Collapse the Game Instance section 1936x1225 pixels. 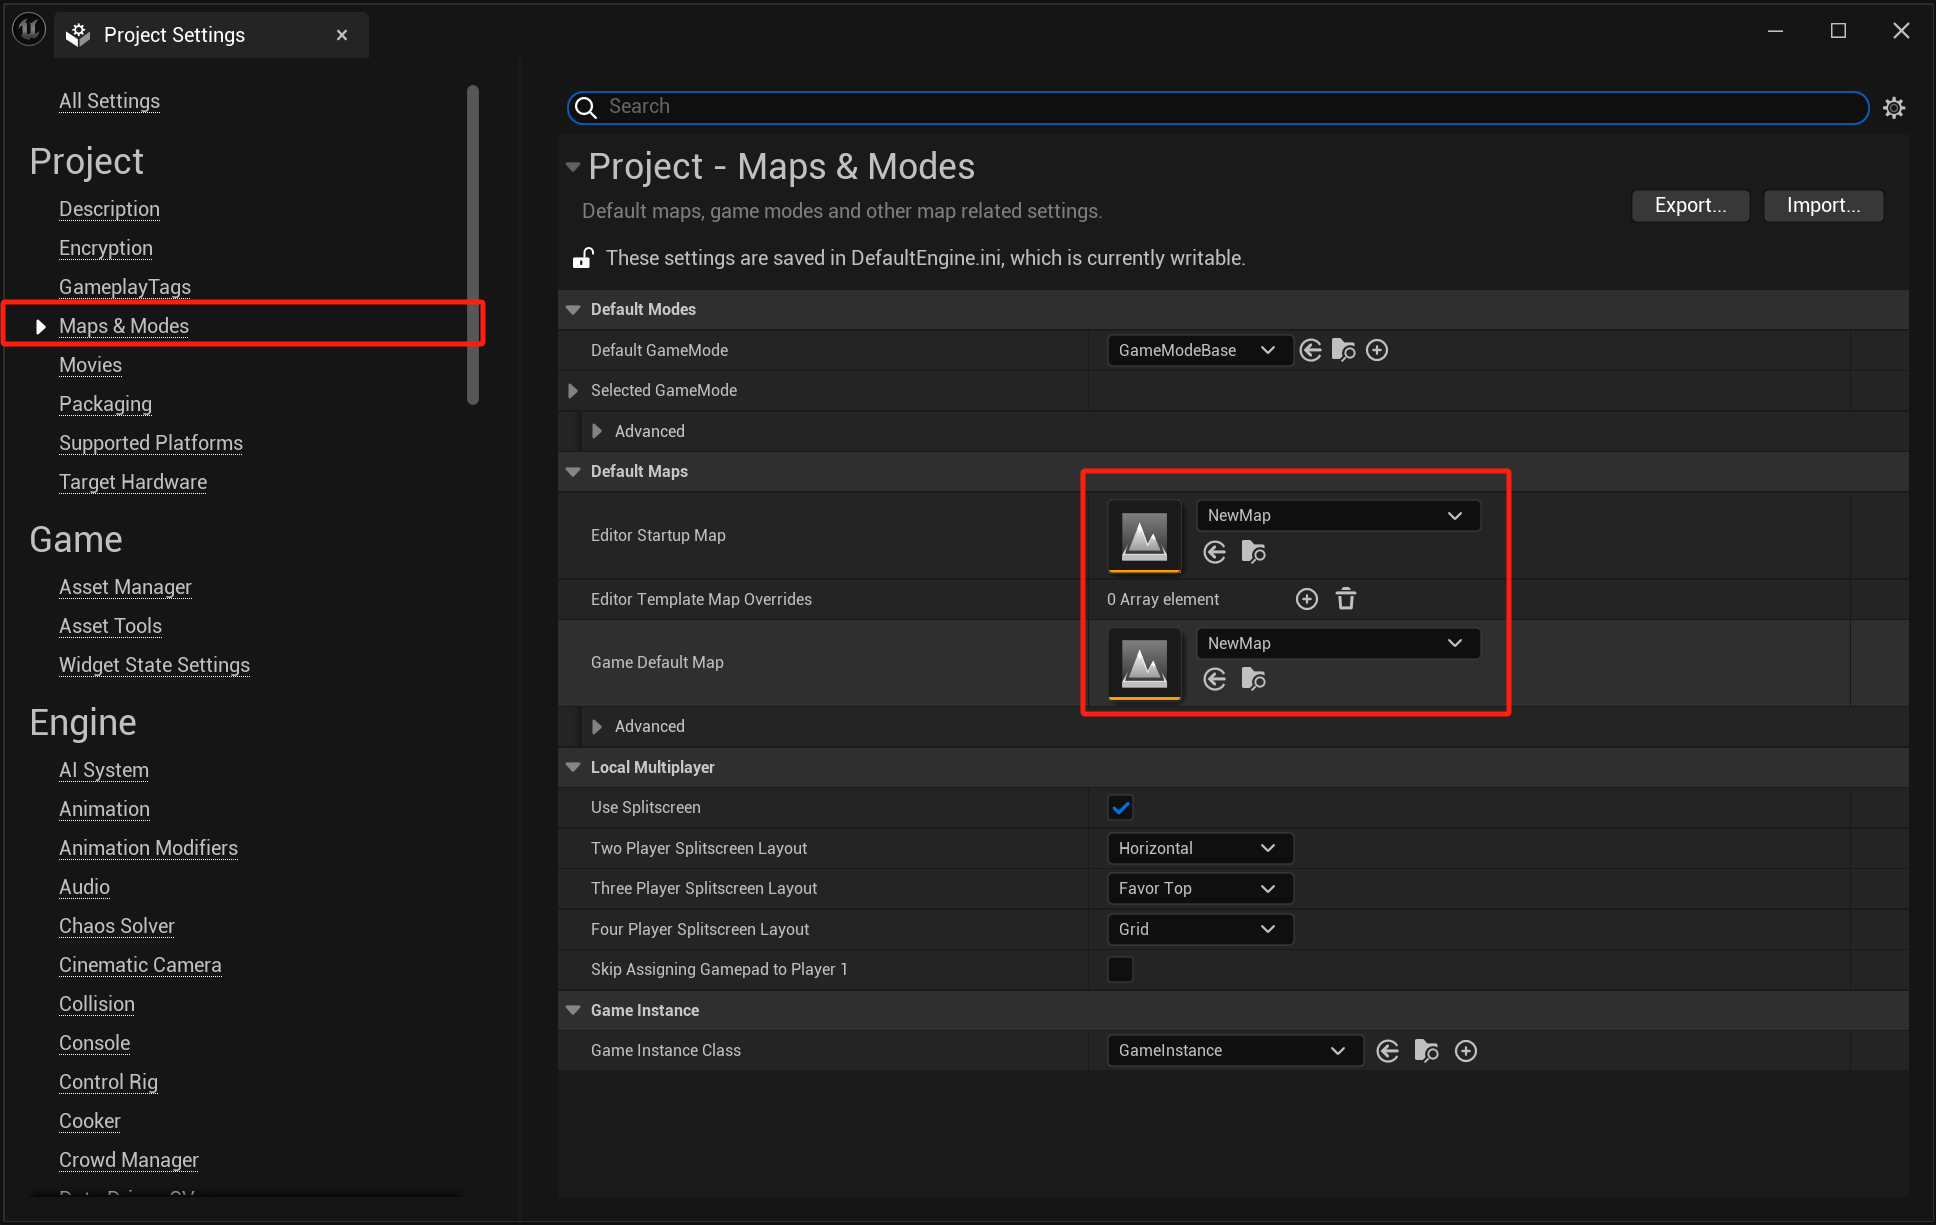pyautogui.click(x=573, y=1011)
